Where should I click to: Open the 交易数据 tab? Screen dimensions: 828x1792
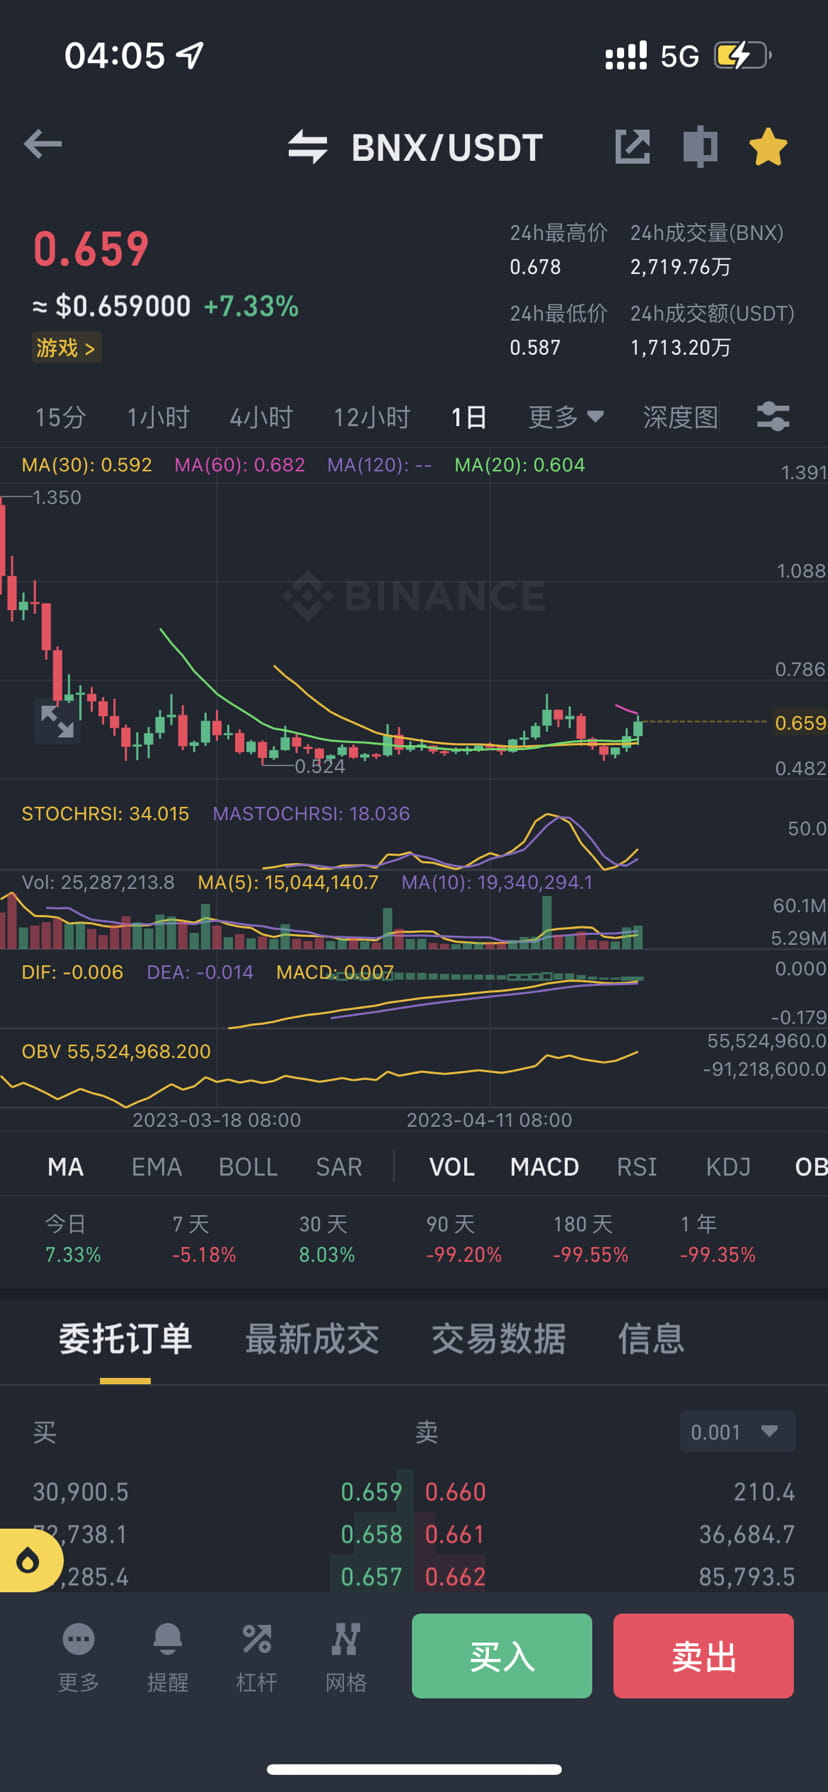[x=499, y=1339]
